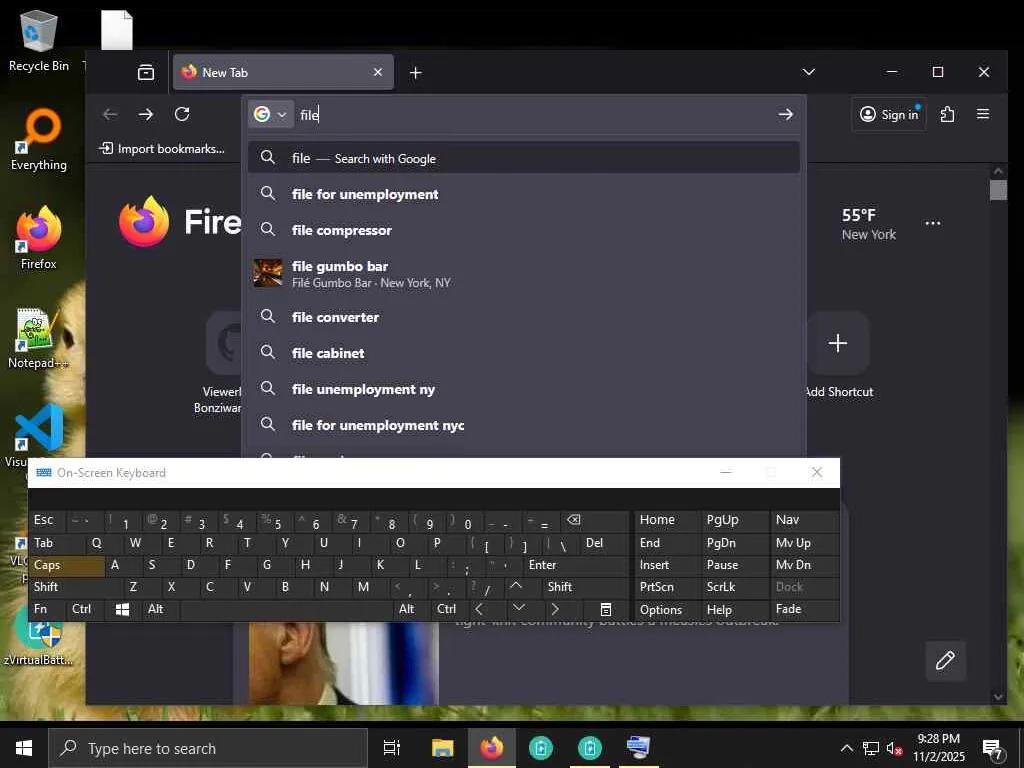Viewport: 1024px width, 768px height.
Task: Open Visual Studio Code desktop shortcut
Action: (x=39, y=428)
